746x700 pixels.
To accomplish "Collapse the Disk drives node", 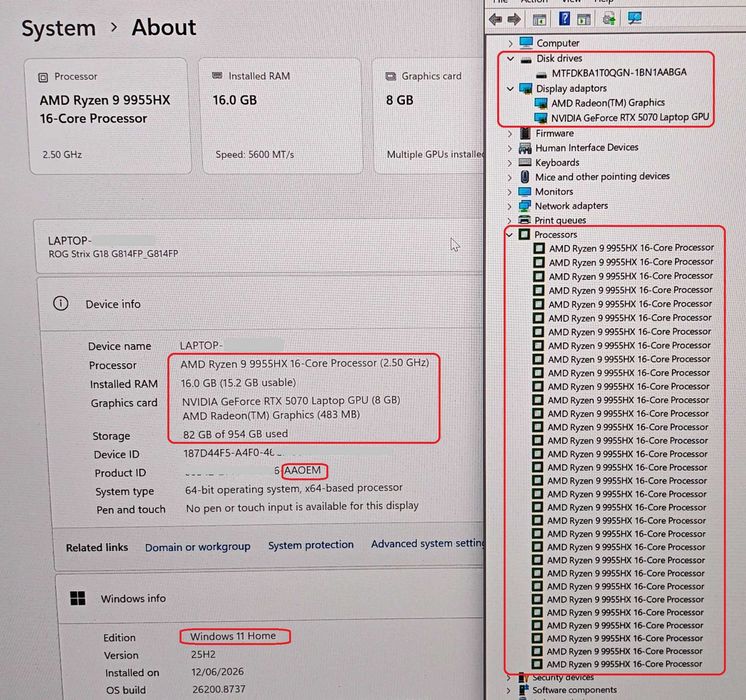I will (x=510, y=59).
